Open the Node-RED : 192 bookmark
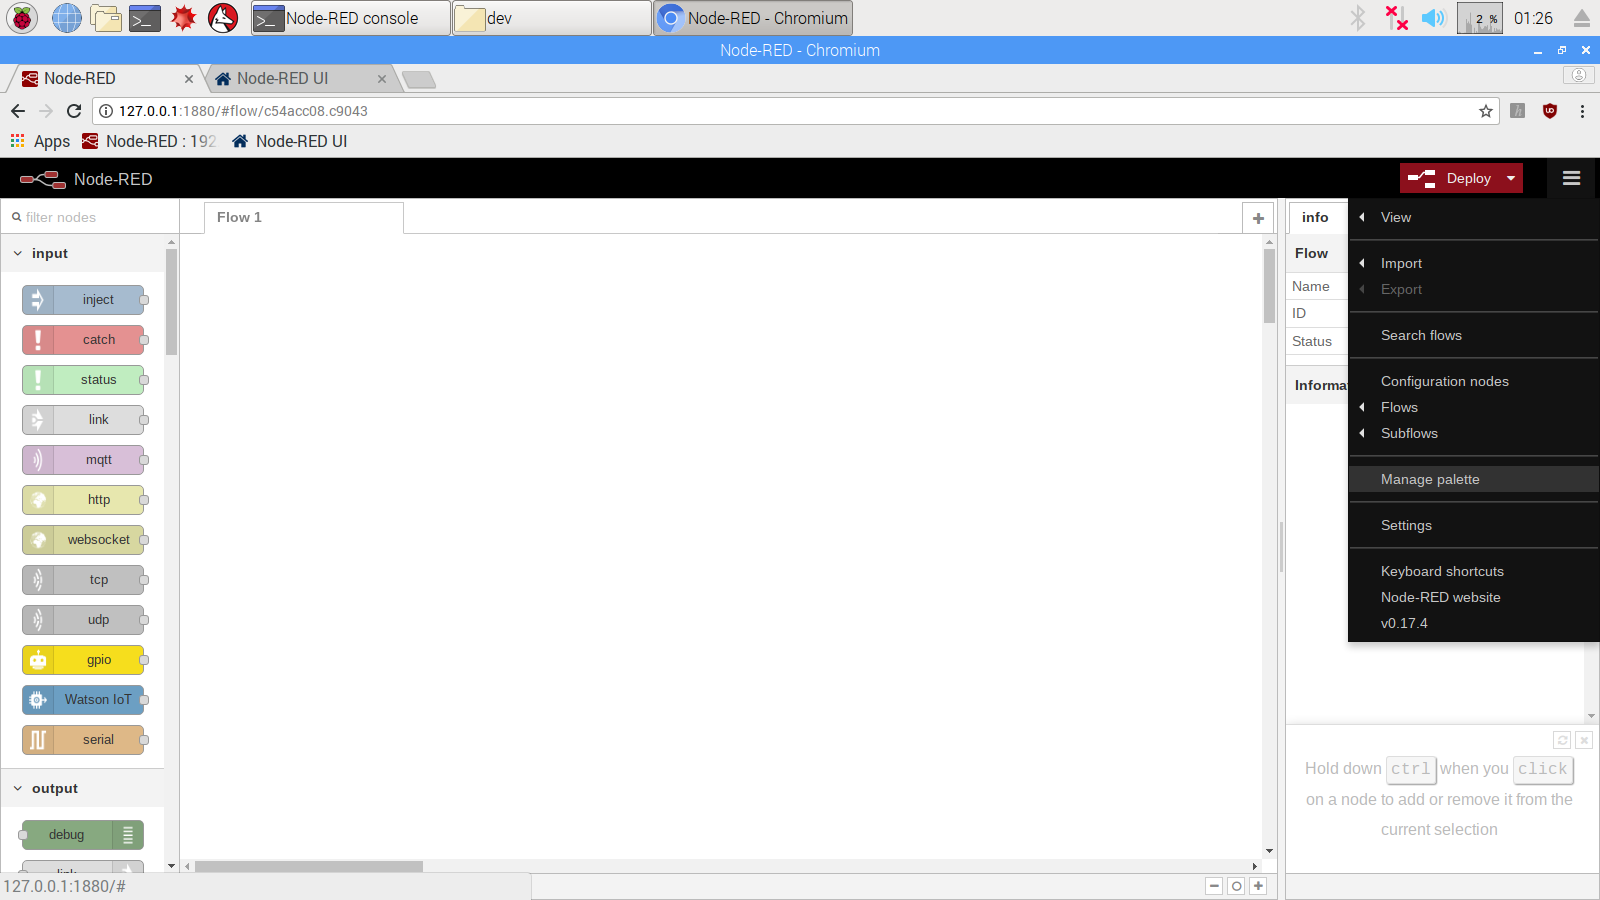The width and height of the screenshot is (1600, 900). click(x=149, y=141)
